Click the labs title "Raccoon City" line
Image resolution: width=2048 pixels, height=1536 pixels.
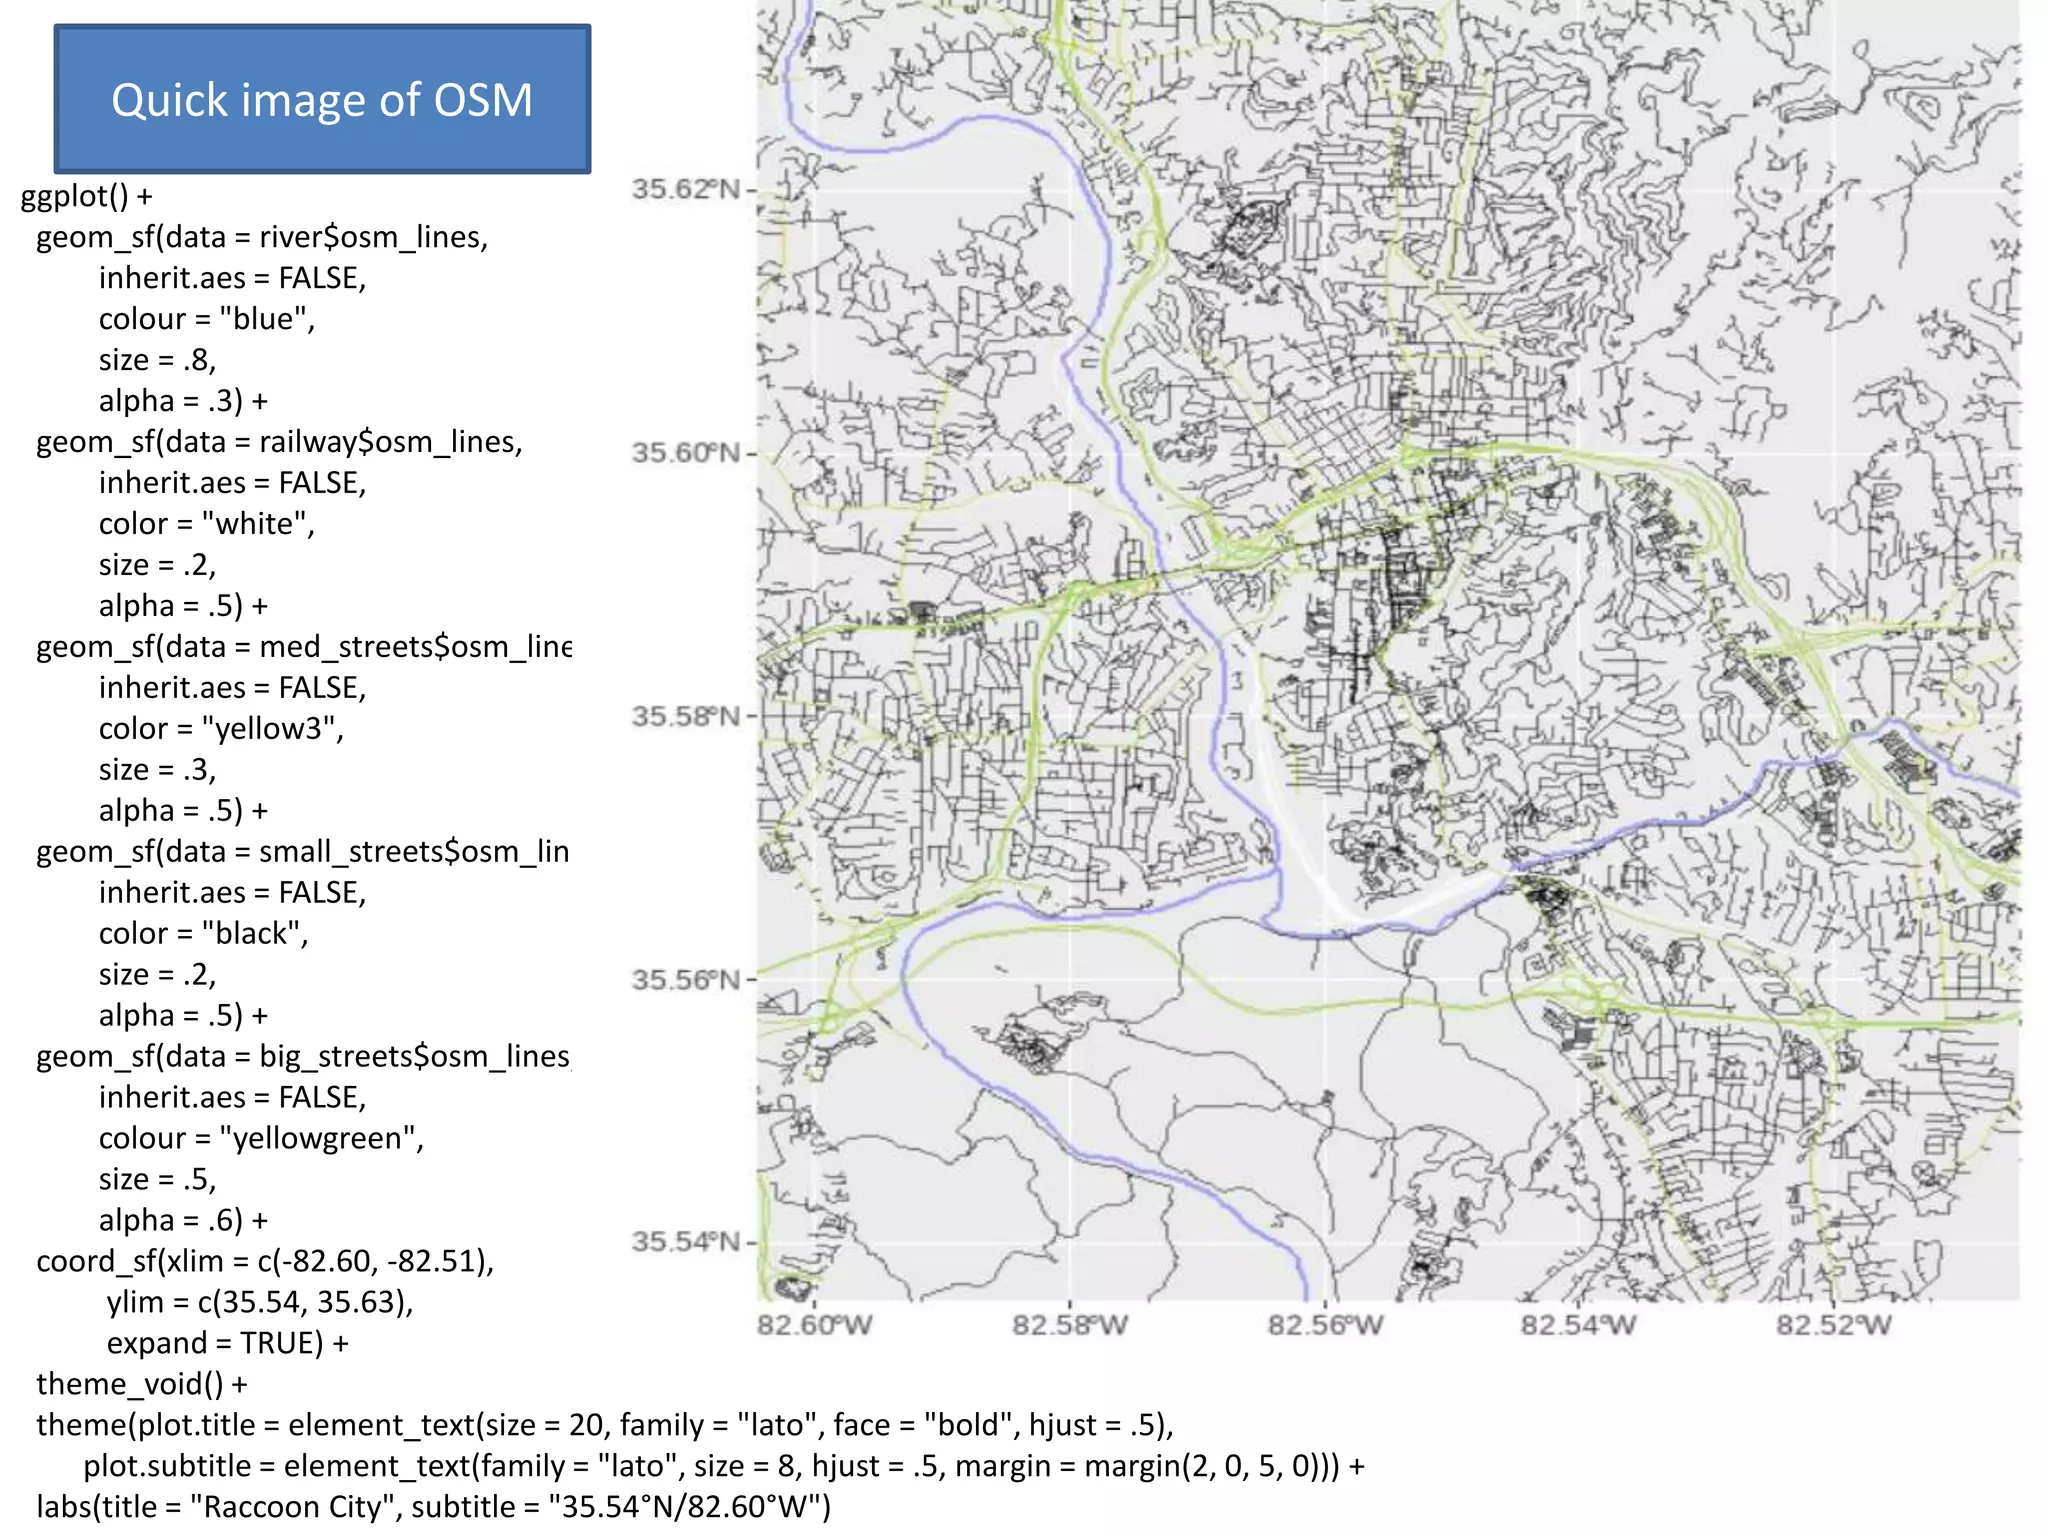point(433,1507)
